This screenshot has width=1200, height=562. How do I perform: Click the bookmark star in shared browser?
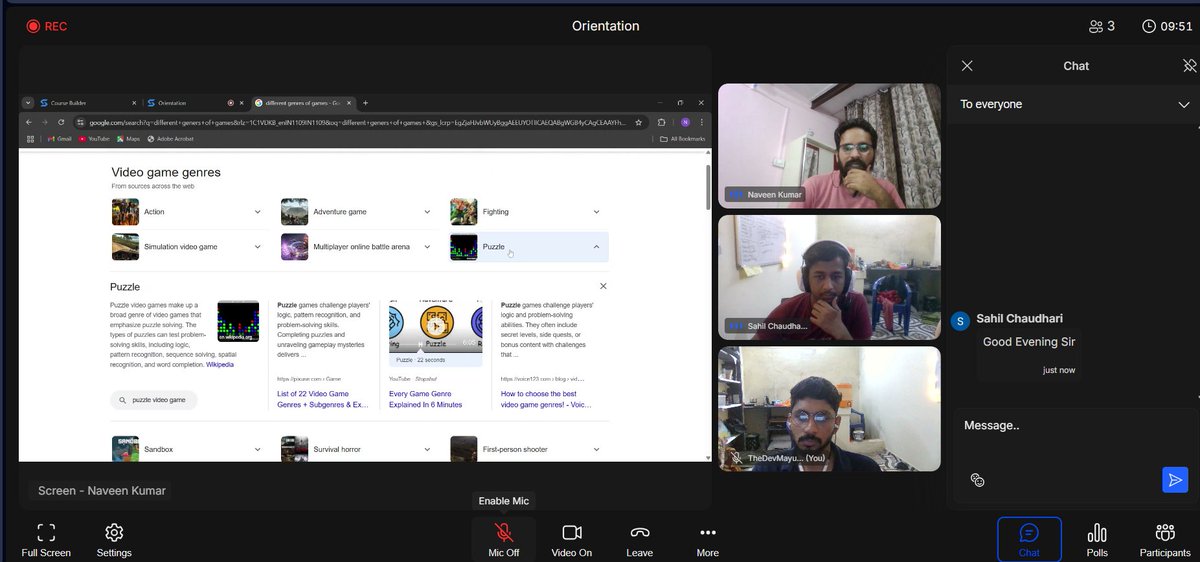(x=641, y=122)
